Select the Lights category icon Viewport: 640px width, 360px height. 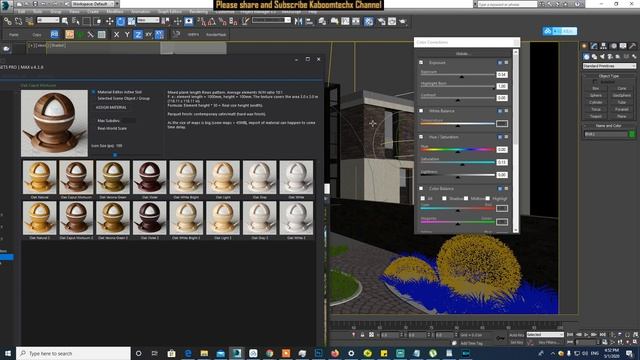pyautogui.click(x=602, y=57)
